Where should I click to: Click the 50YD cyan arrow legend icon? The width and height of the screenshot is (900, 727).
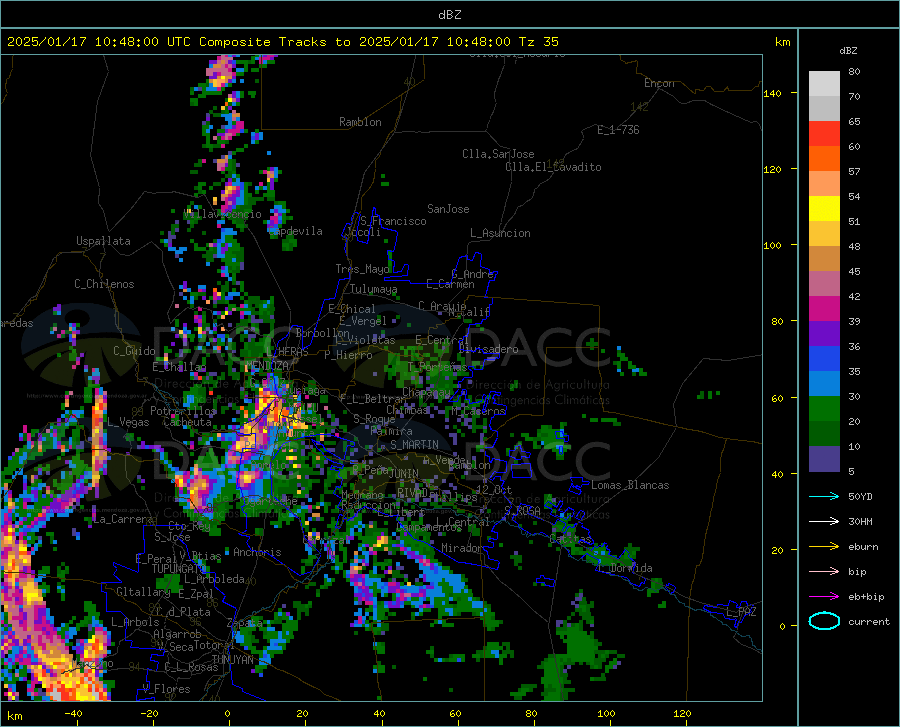(824, 496)
